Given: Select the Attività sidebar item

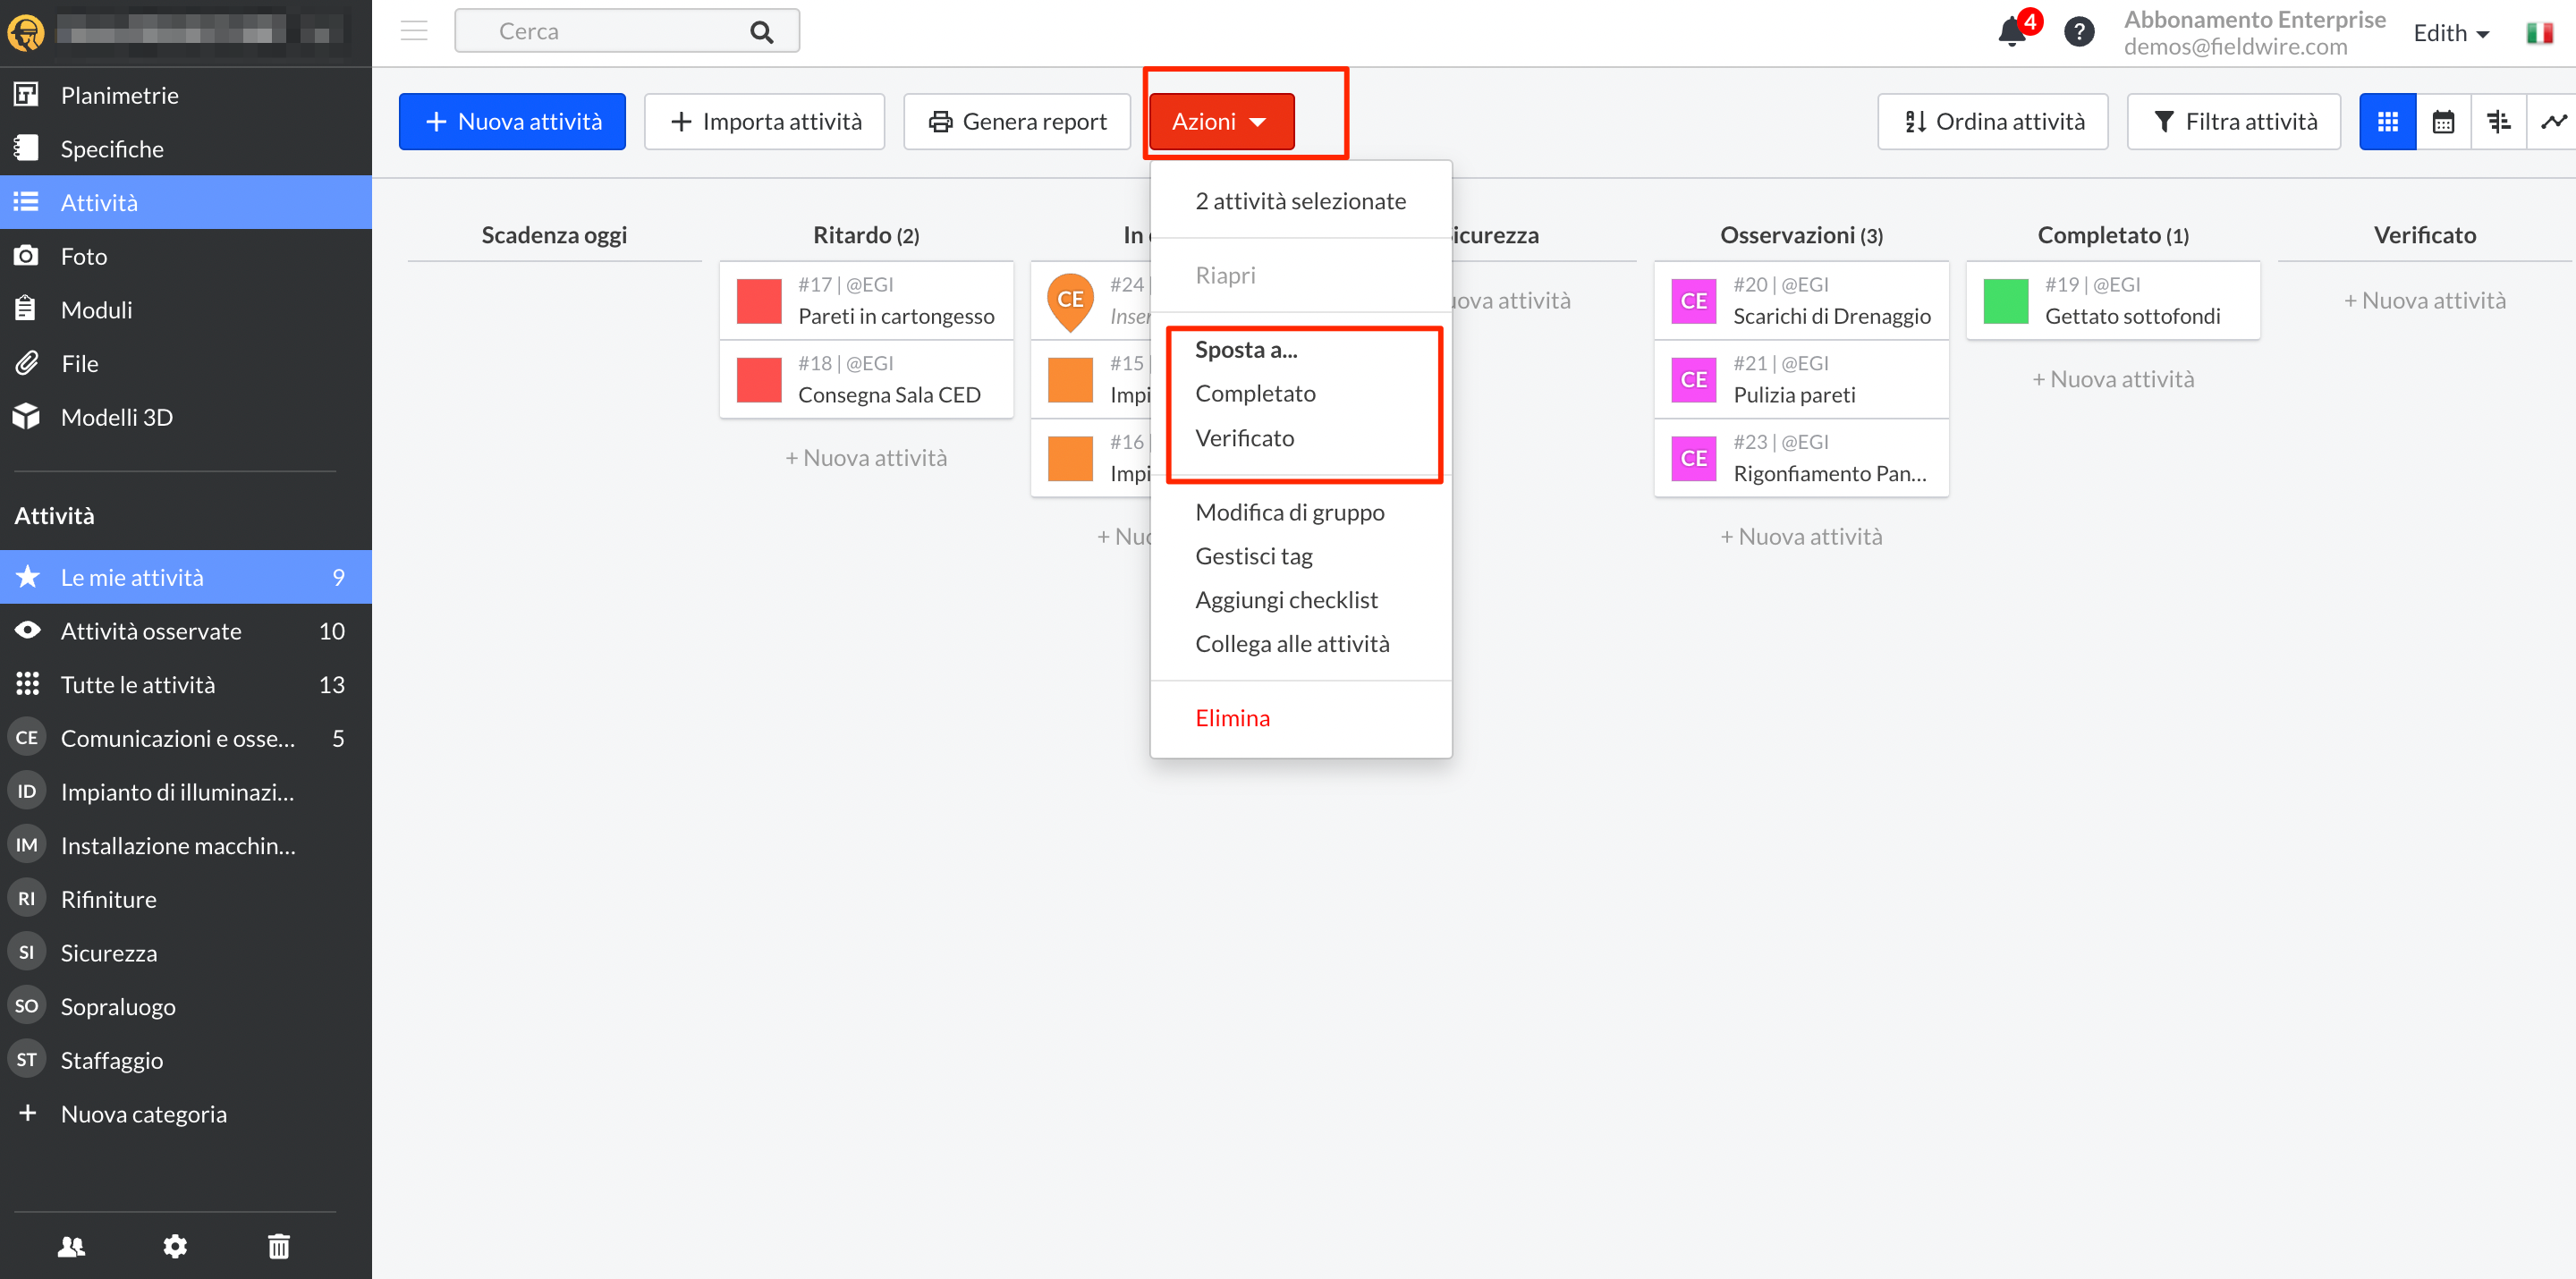Looking at the screenshot, I should pyautogui.click(x=186, y=202).
